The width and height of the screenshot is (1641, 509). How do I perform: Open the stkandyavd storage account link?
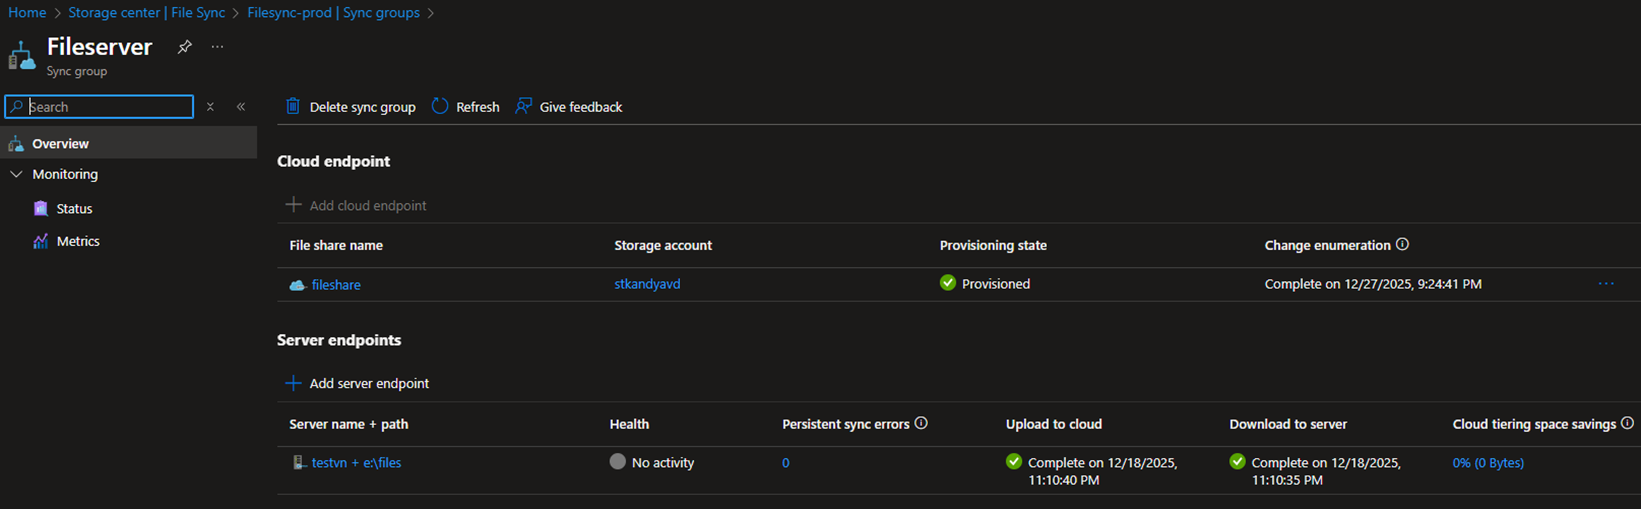pyautogui.click(x=647, y=284)
